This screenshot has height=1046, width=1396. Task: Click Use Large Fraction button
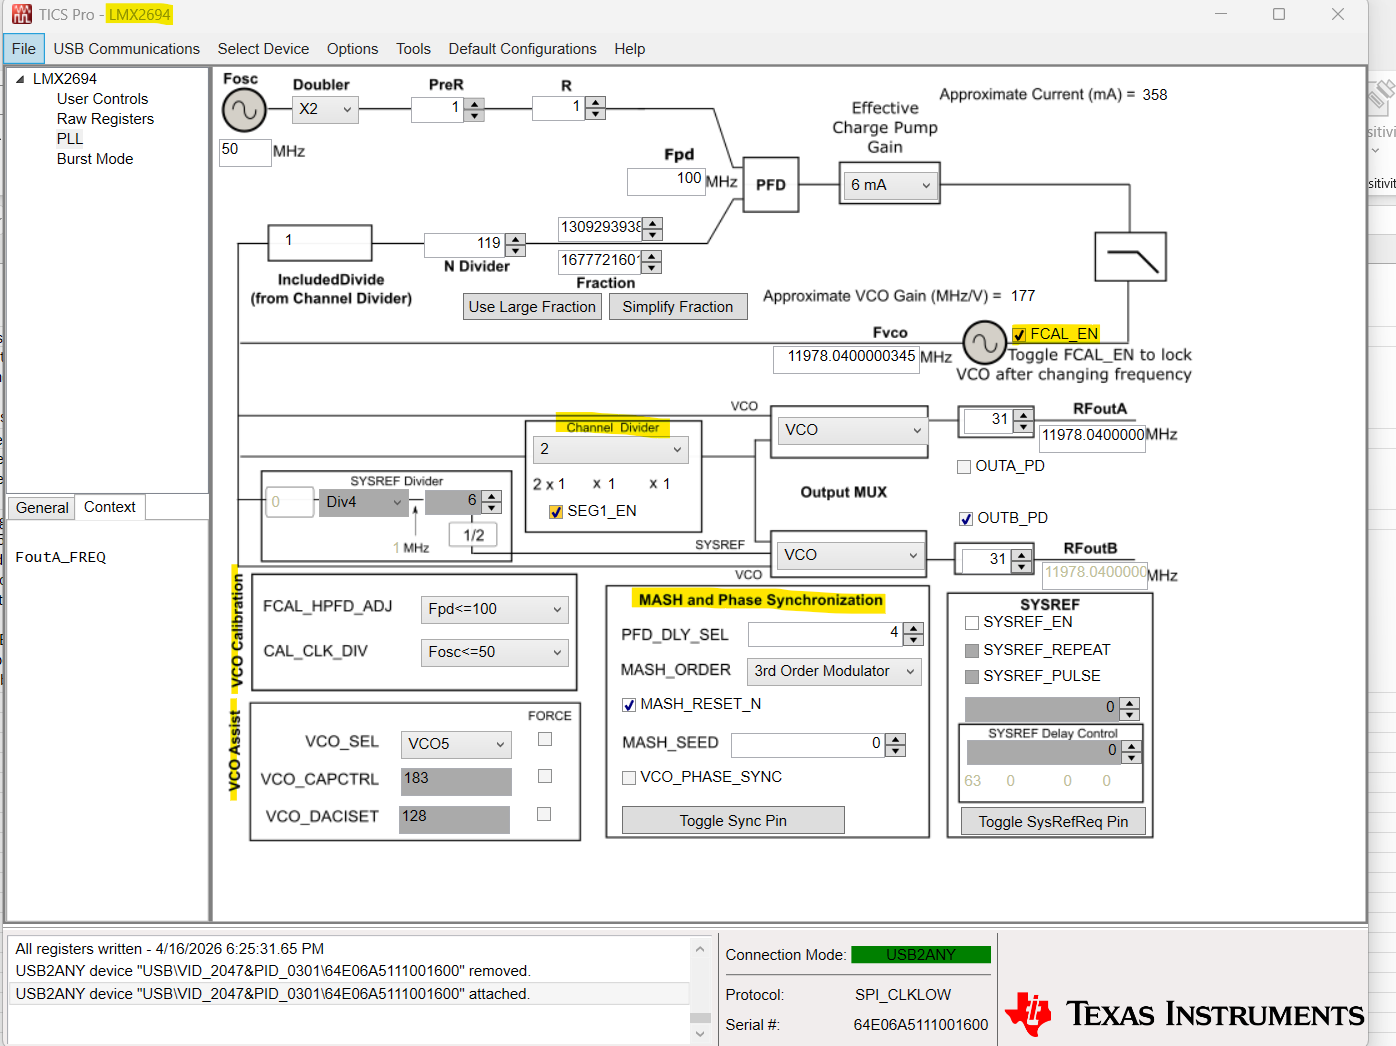click(532, 307)
